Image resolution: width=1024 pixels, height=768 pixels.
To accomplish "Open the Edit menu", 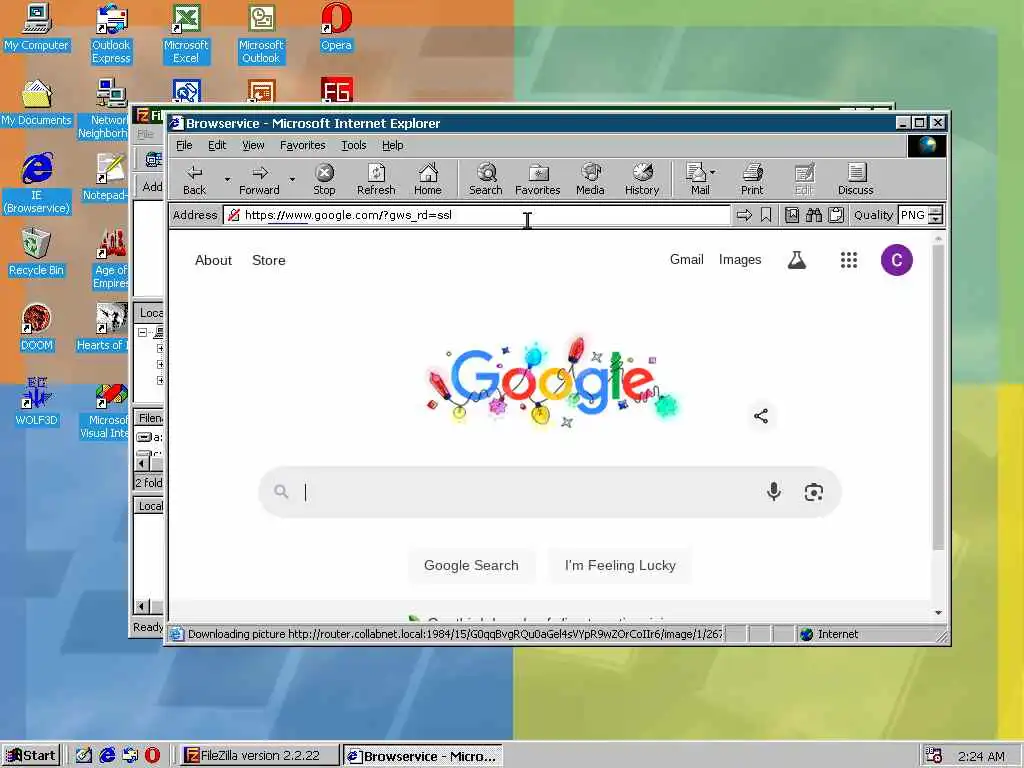I will point(217,145).
